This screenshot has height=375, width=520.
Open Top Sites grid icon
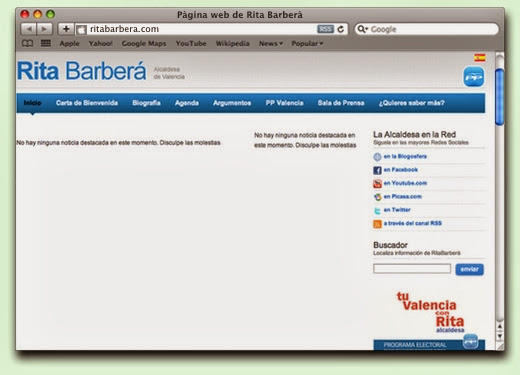click(46, 43)
